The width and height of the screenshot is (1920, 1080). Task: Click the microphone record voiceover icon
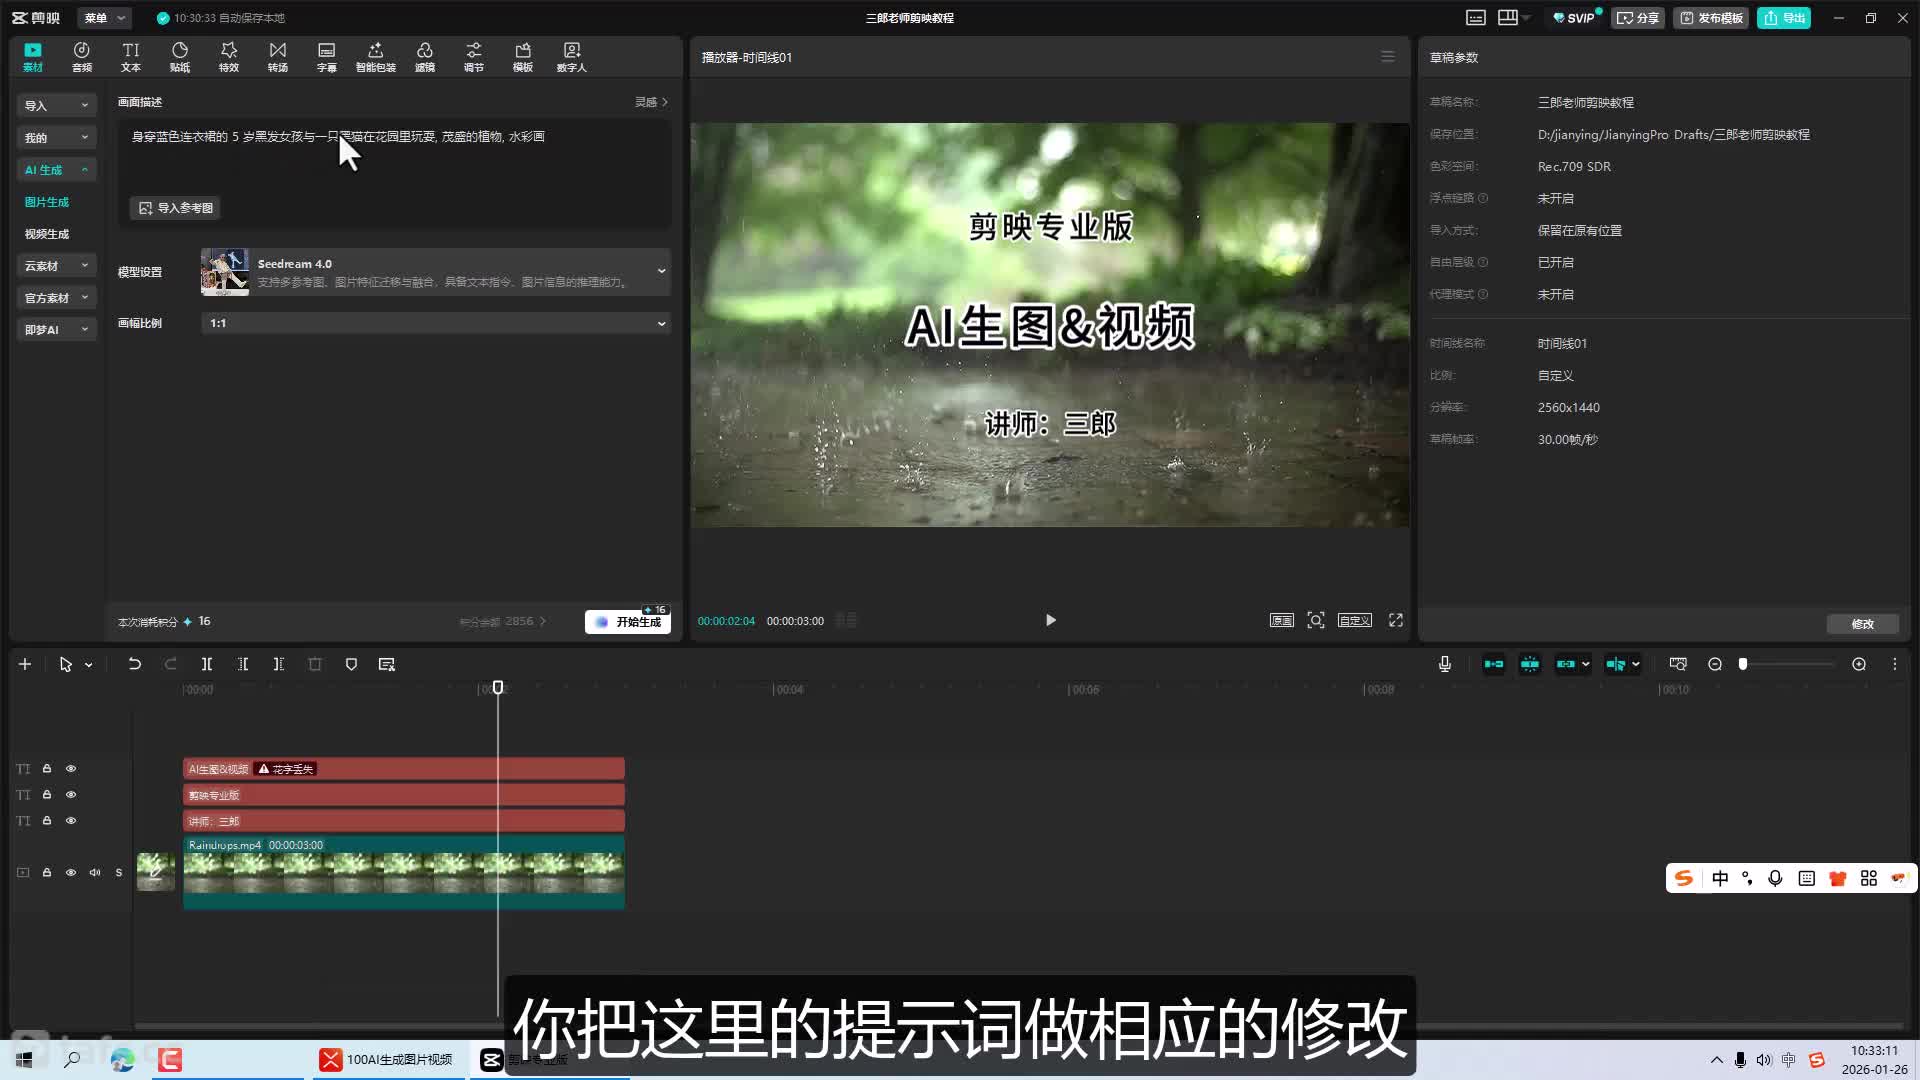tap(1444, 664)
